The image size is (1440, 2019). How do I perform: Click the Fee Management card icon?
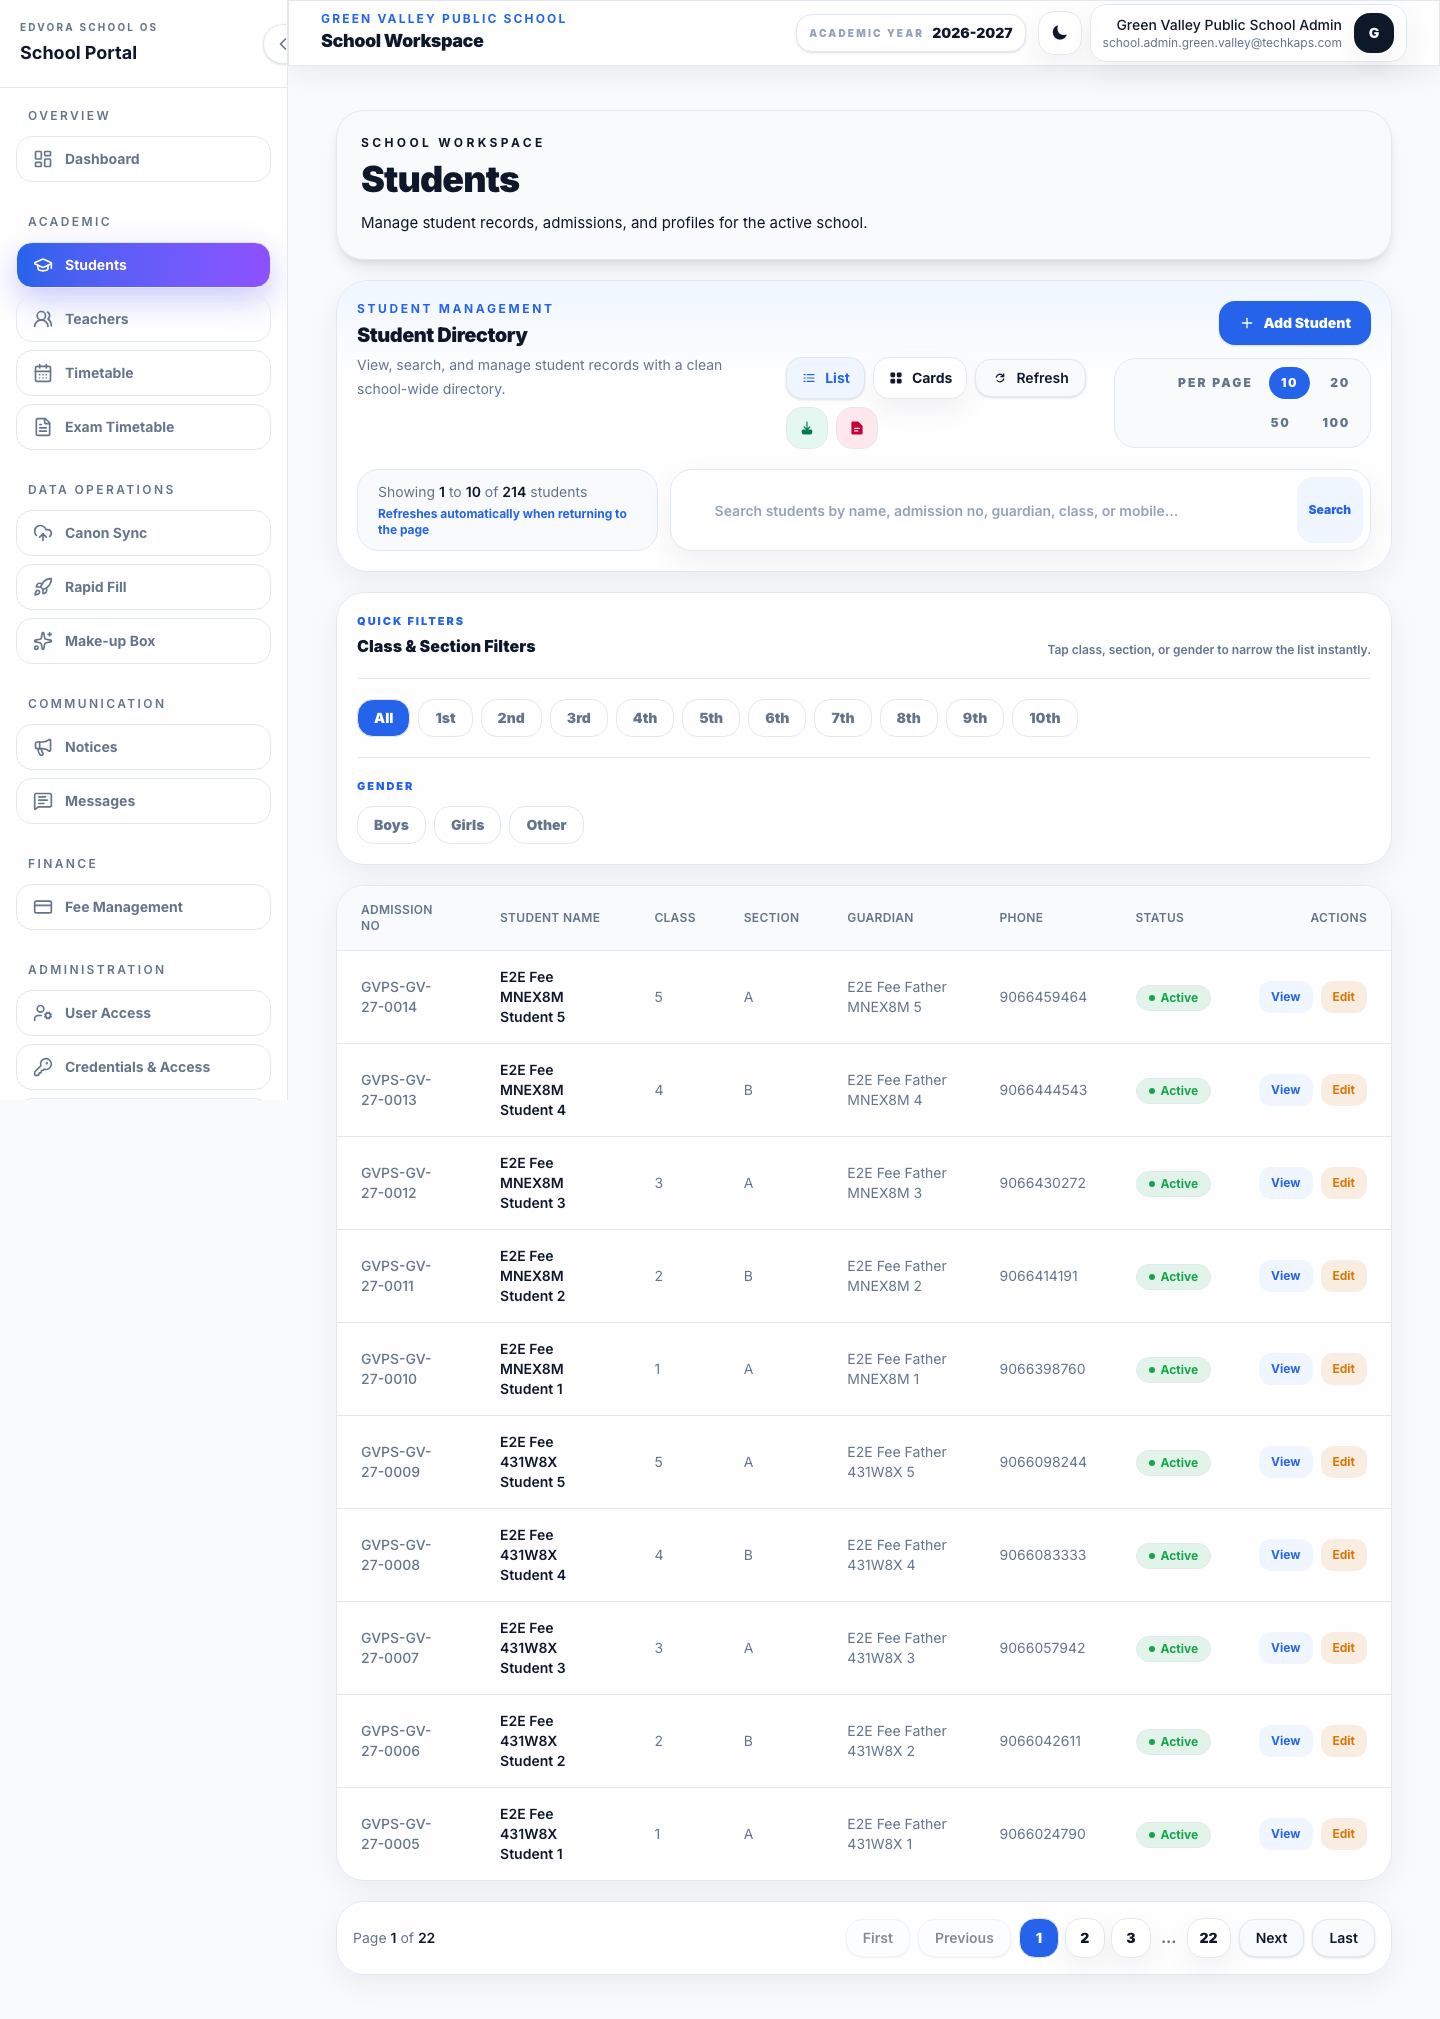pyautogui.click(x=43, y=907)
